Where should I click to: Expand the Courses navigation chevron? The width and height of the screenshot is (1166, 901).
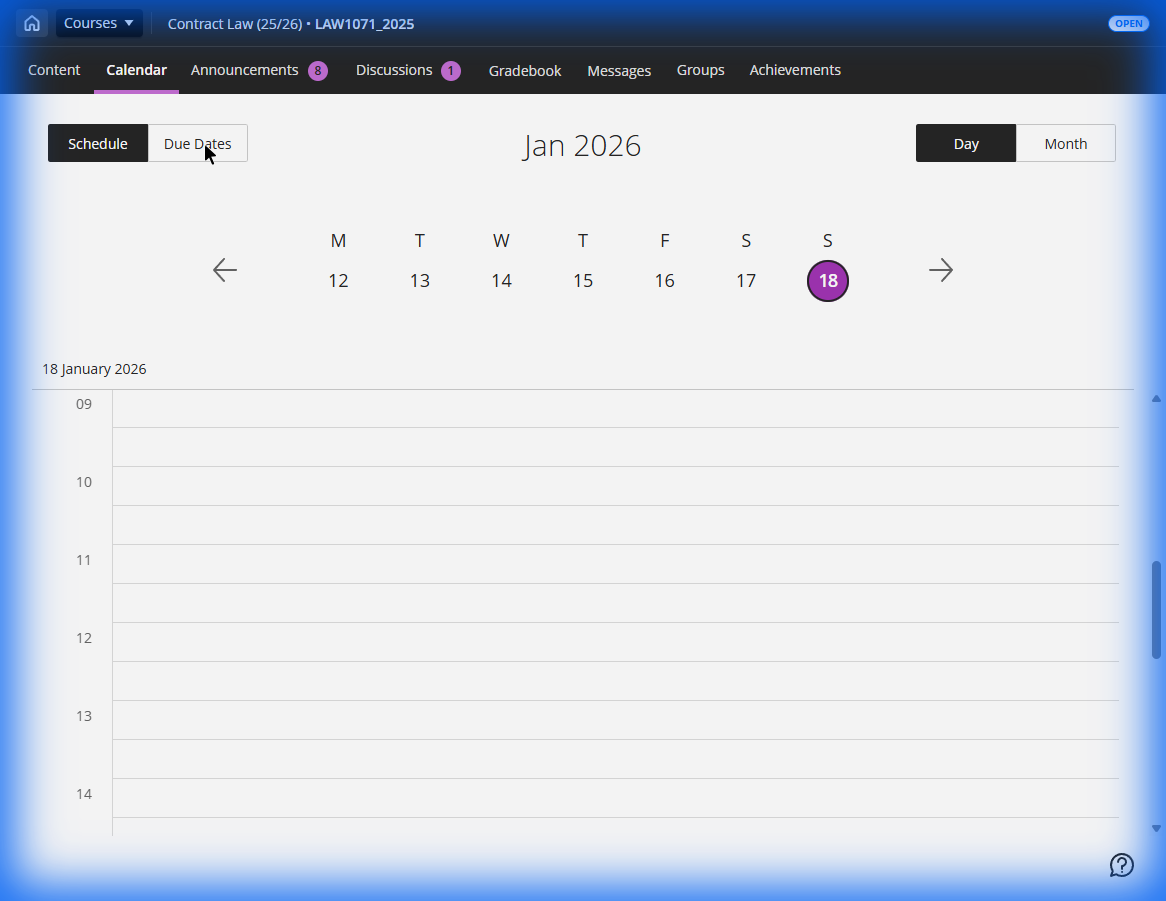[x=125, y=23]
